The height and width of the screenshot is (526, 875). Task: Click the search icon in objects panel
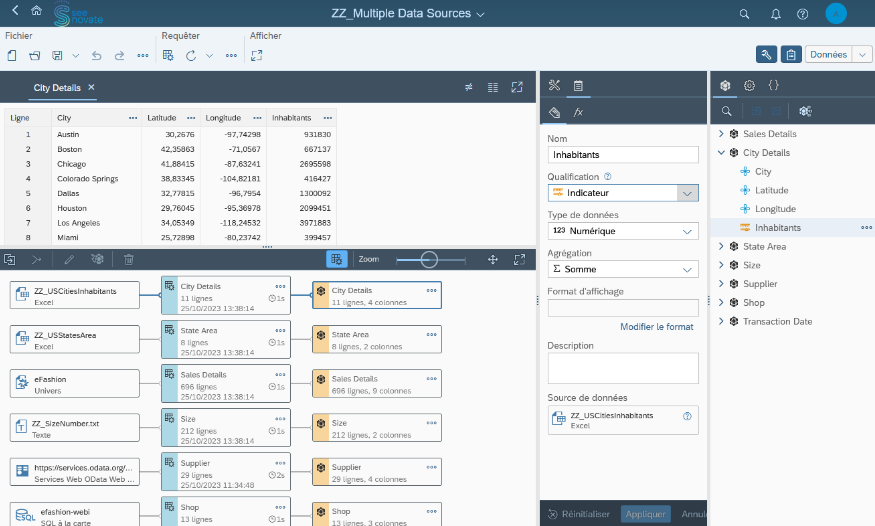[727, 111]
